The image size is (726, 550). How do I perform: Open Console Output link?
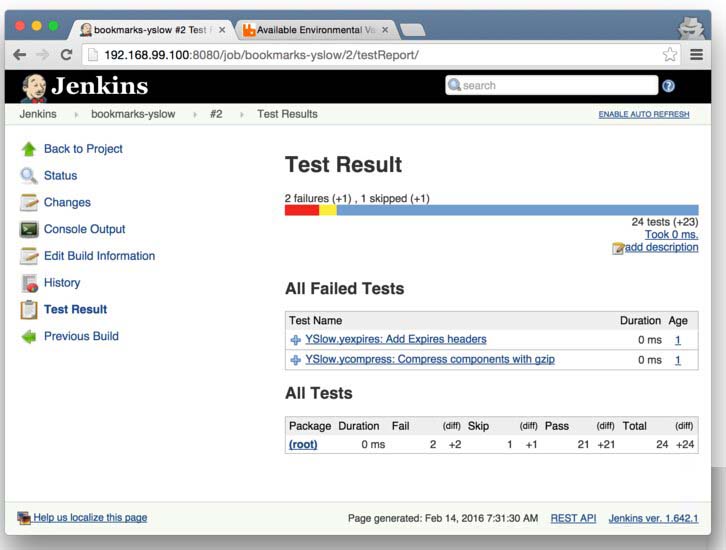pyautogui.click(x=85, y=229)
